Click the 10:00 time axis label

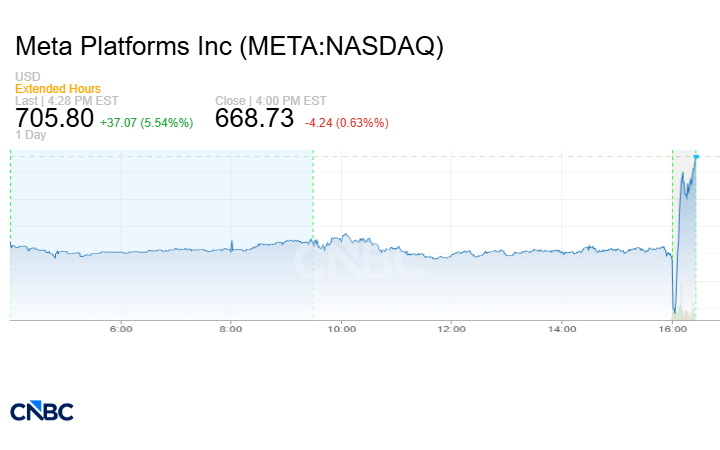342,328
